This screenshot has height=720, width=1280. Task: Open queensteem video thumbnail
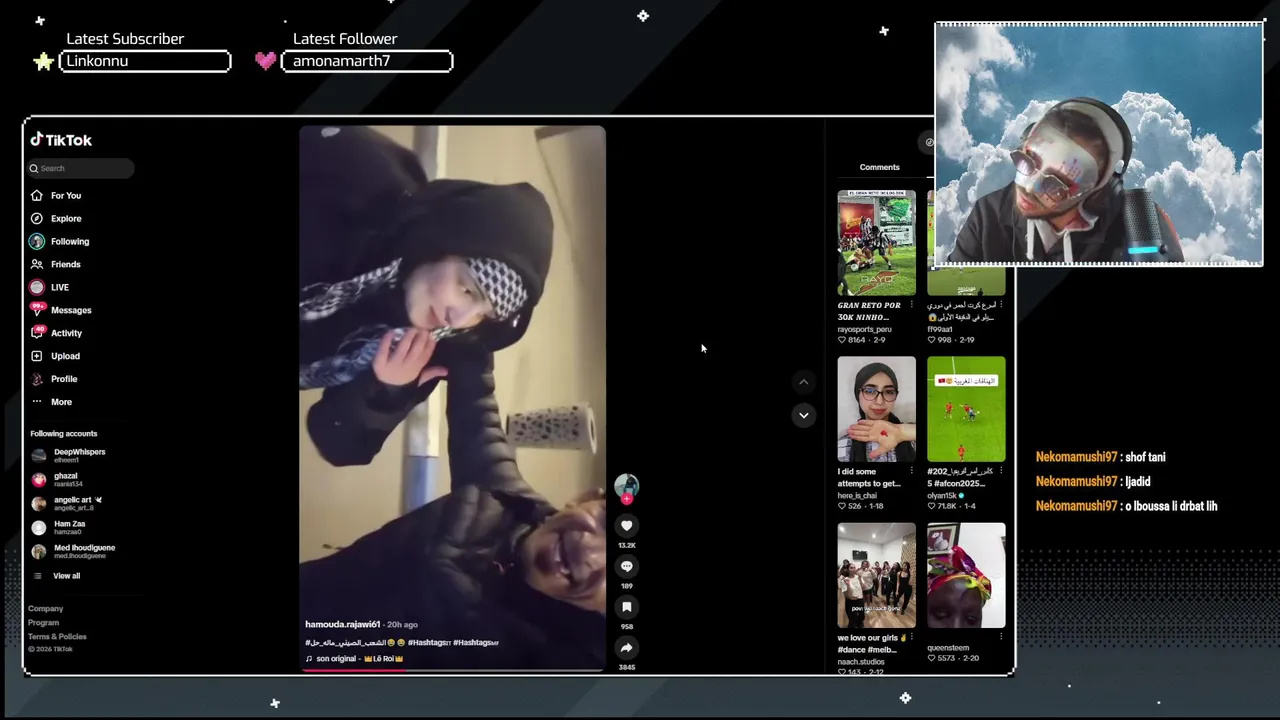click(x=966, y=575)
